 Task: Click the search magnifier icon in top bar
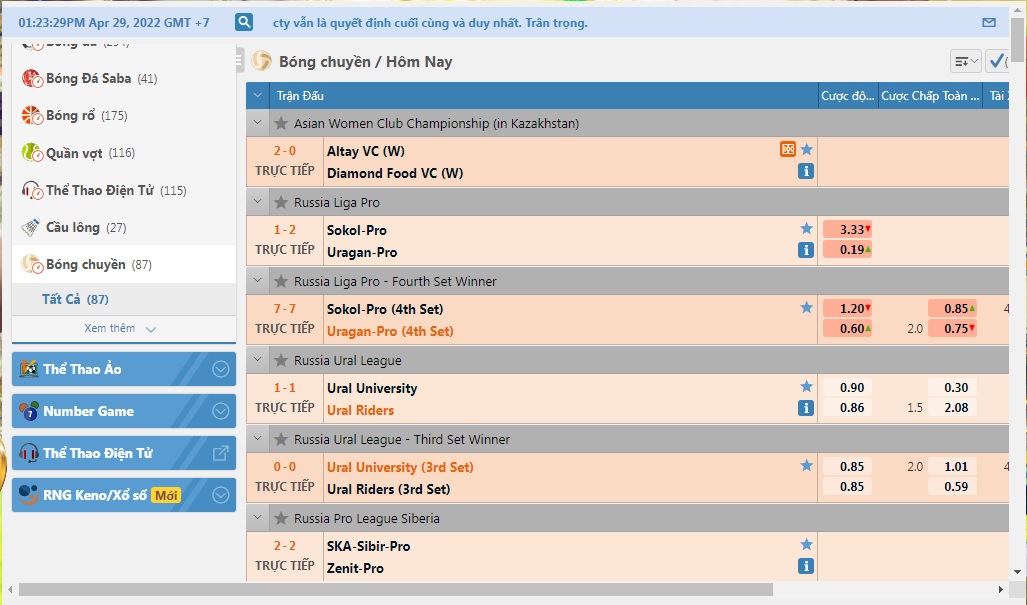coord(244,22)
